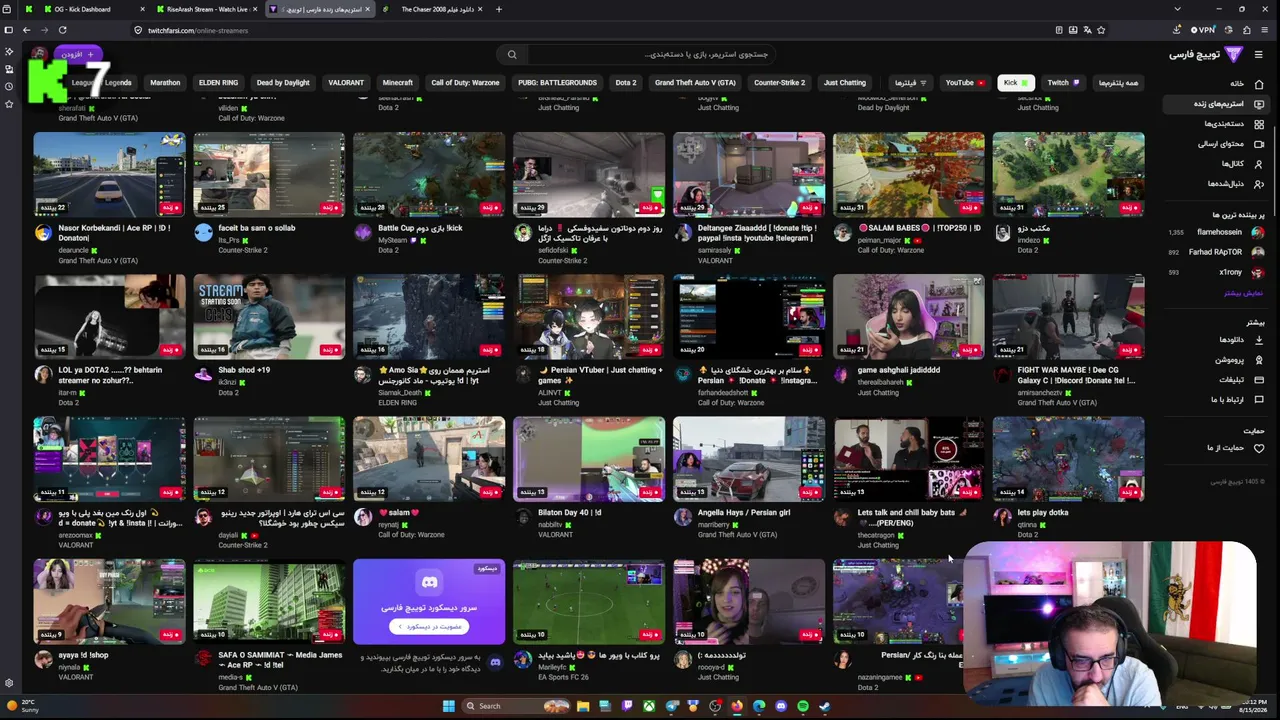This screenshot has height=720, width=1280.
Task: Open the Home (خانه) sidebar item
Action: pos(1246,83)
